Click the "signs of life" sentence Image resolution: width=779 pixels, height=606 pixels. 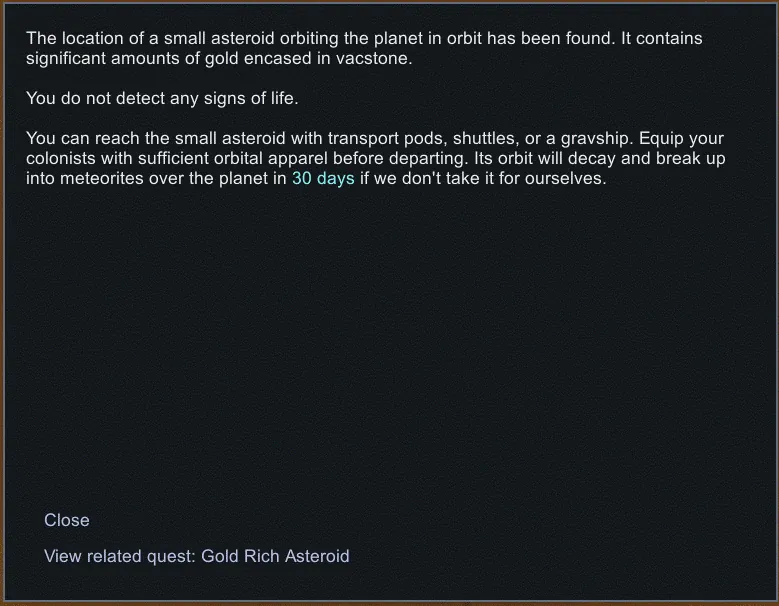[162, 98]
